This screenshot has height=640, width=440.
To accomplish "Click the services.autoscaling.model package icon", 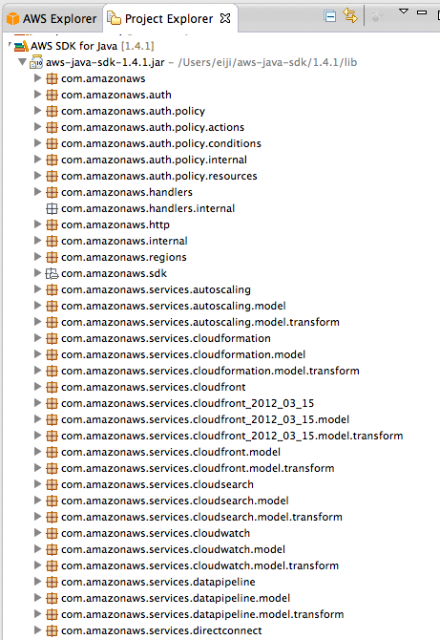I will click(x=52, y=306).
